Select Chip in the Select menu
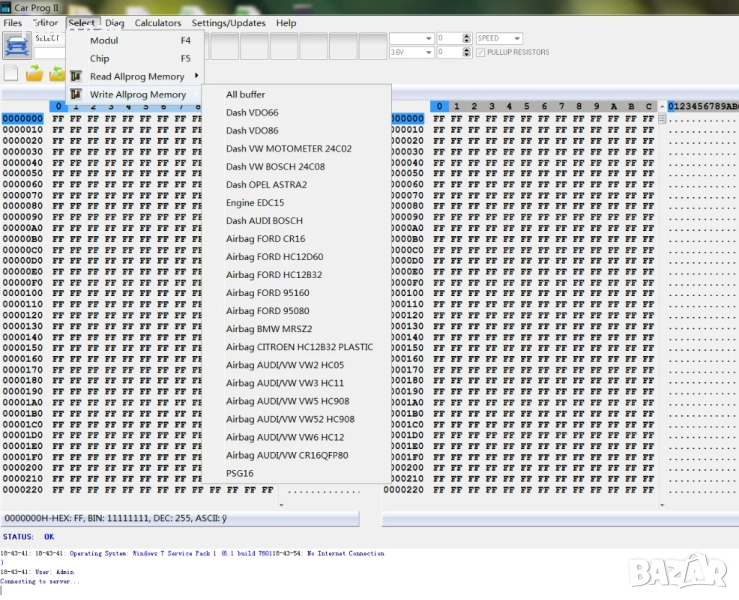The image size is (739, 600). (x=100, y=58)
